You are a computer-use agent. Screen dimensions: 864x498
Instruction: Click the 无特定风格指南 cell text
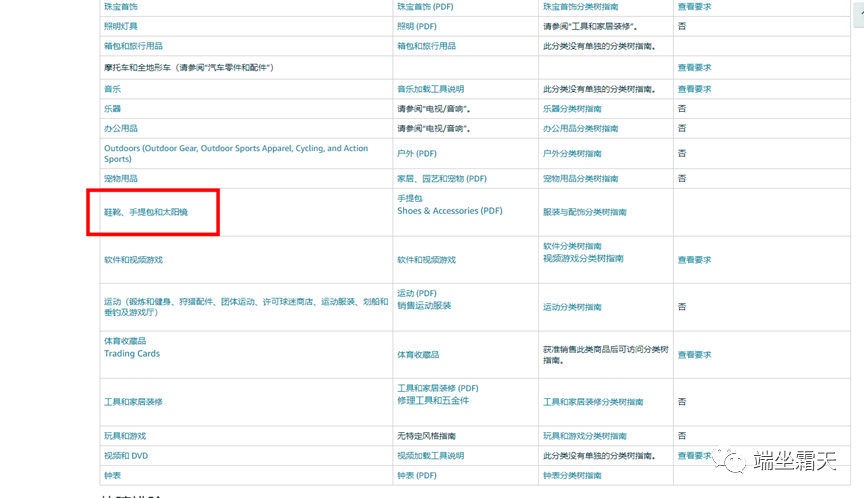[x=426, y=436]
